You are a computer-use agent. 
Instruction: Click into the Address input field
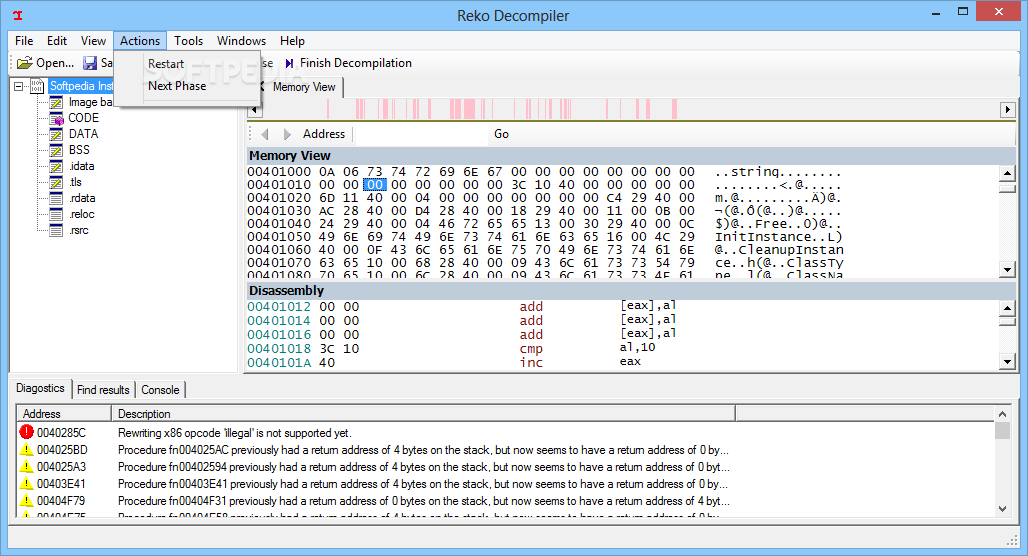coord(420,134)
